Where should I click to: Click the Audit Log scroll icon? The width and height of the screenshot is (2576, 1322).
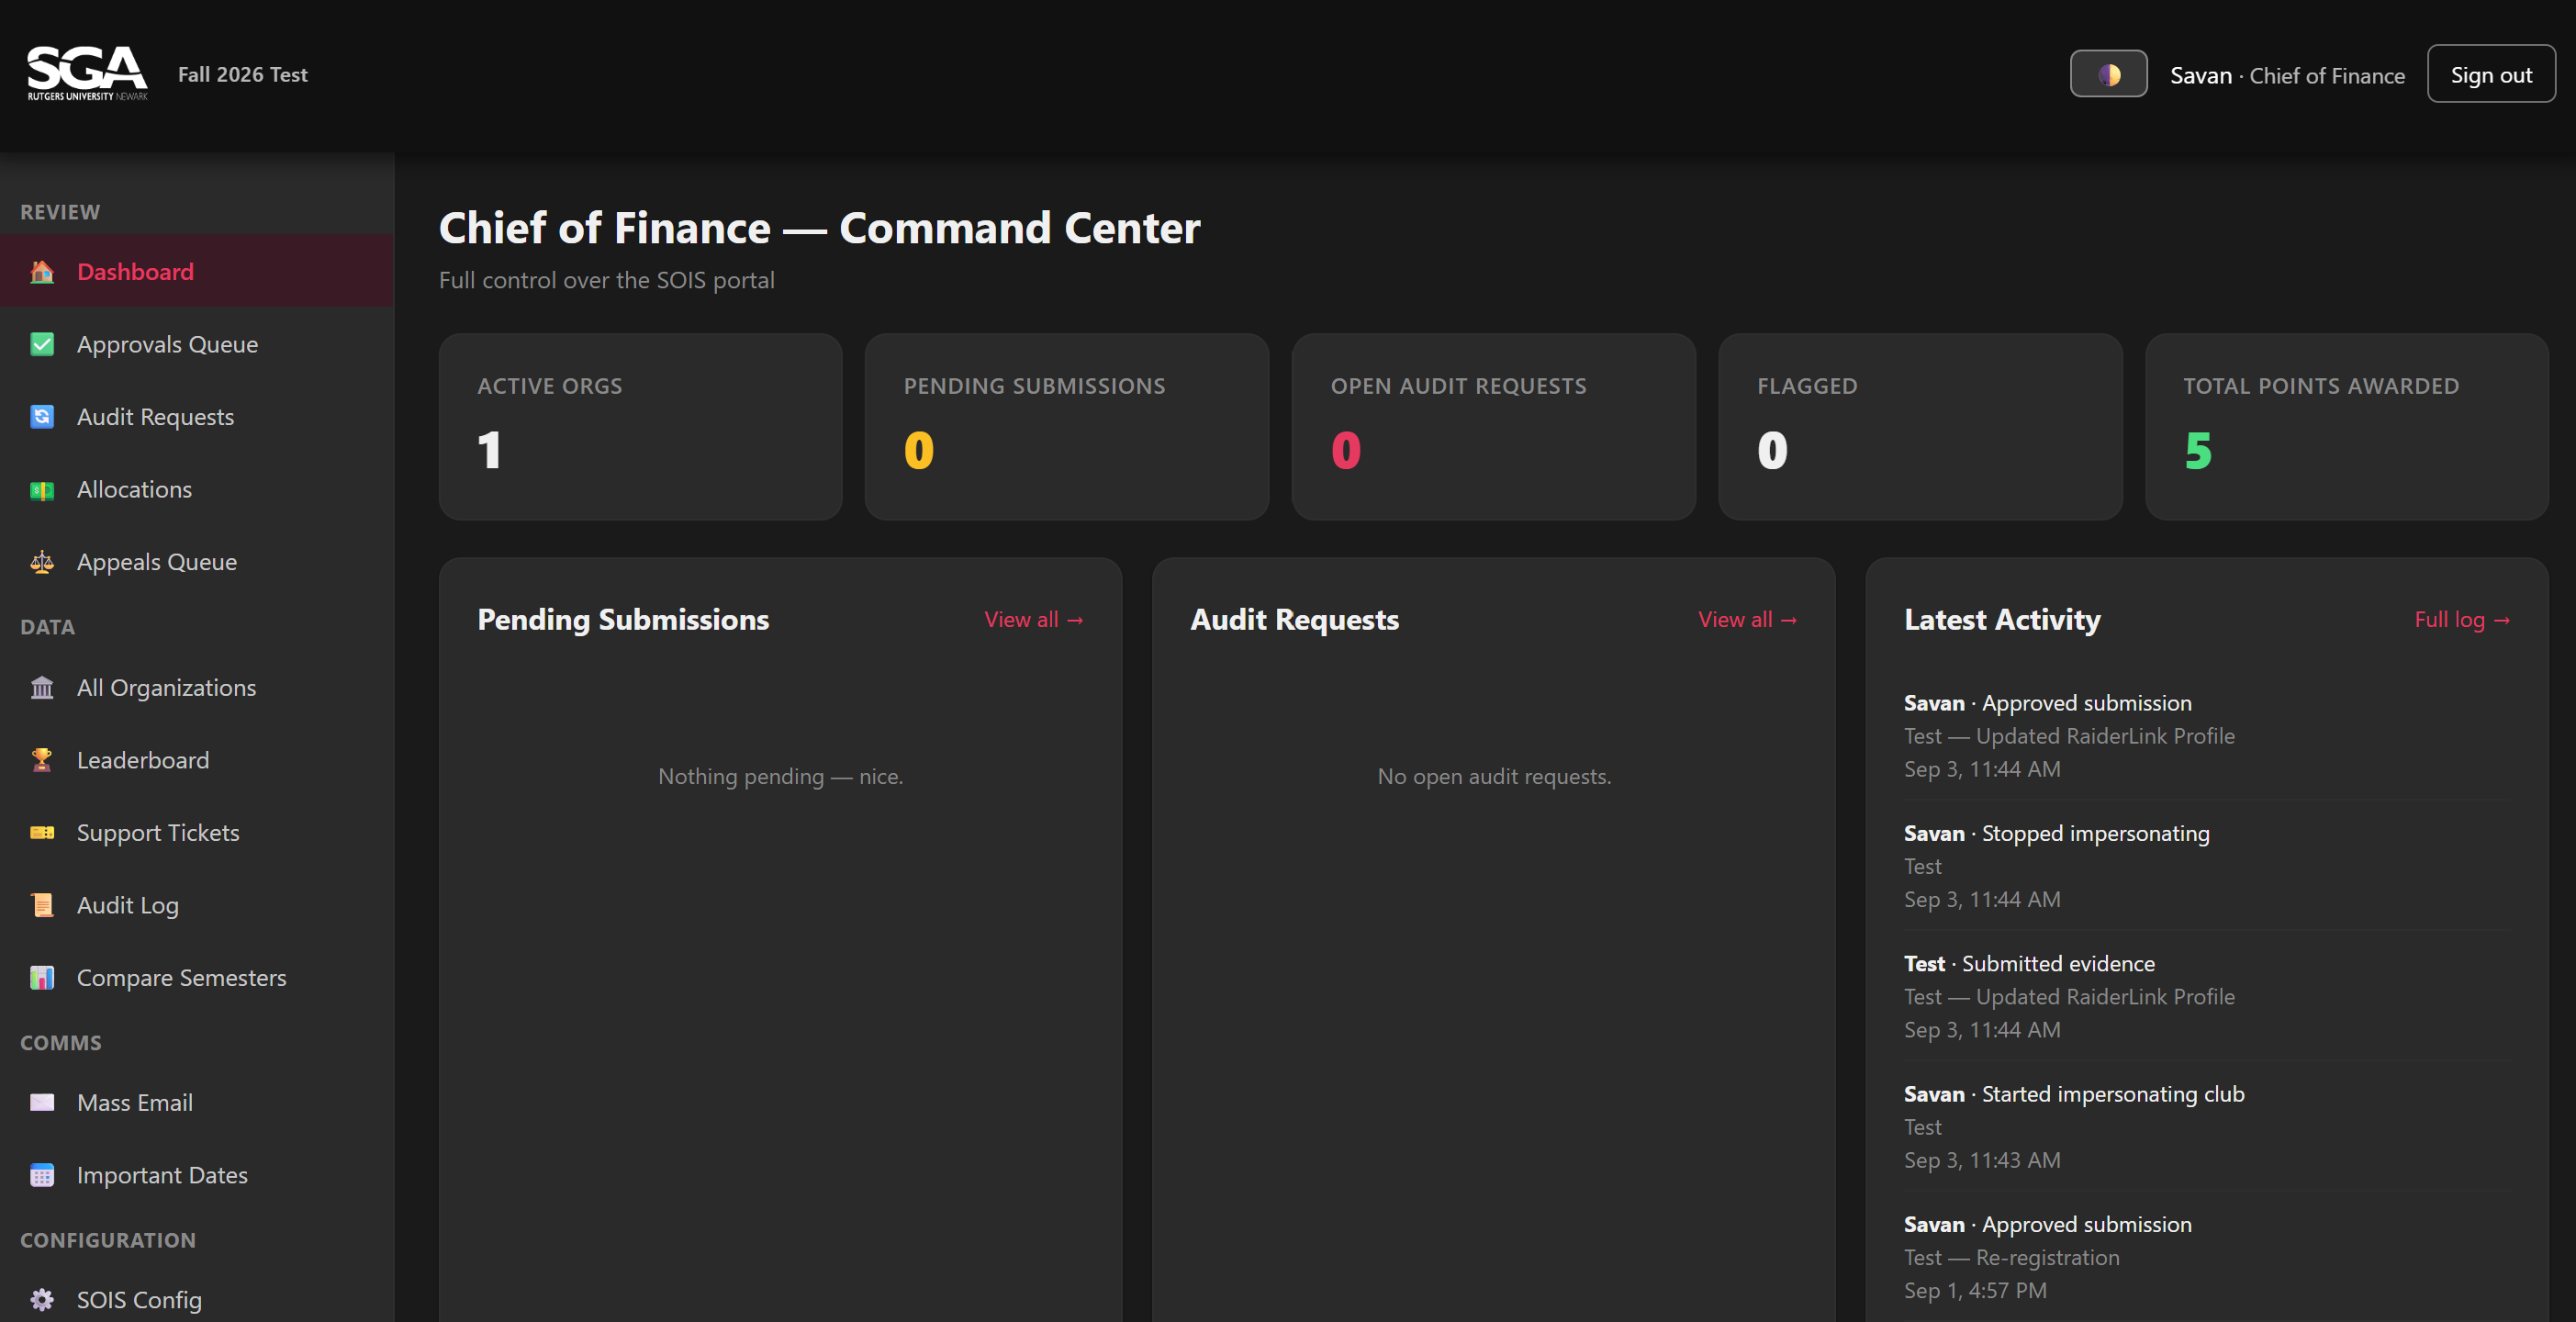42,905
